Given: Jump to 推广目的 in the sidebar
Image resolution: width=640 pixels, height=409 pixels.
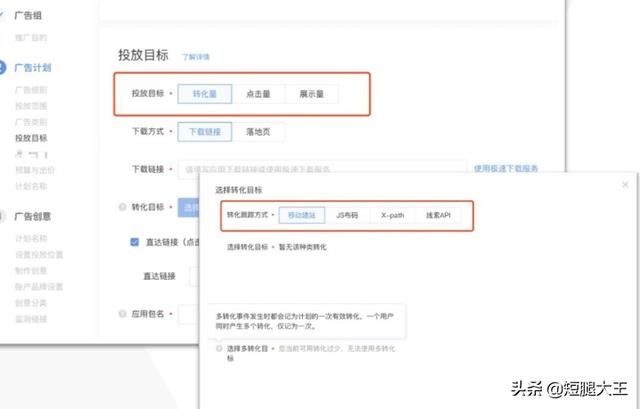Looking at the screenshot, I should pos(31,38).
